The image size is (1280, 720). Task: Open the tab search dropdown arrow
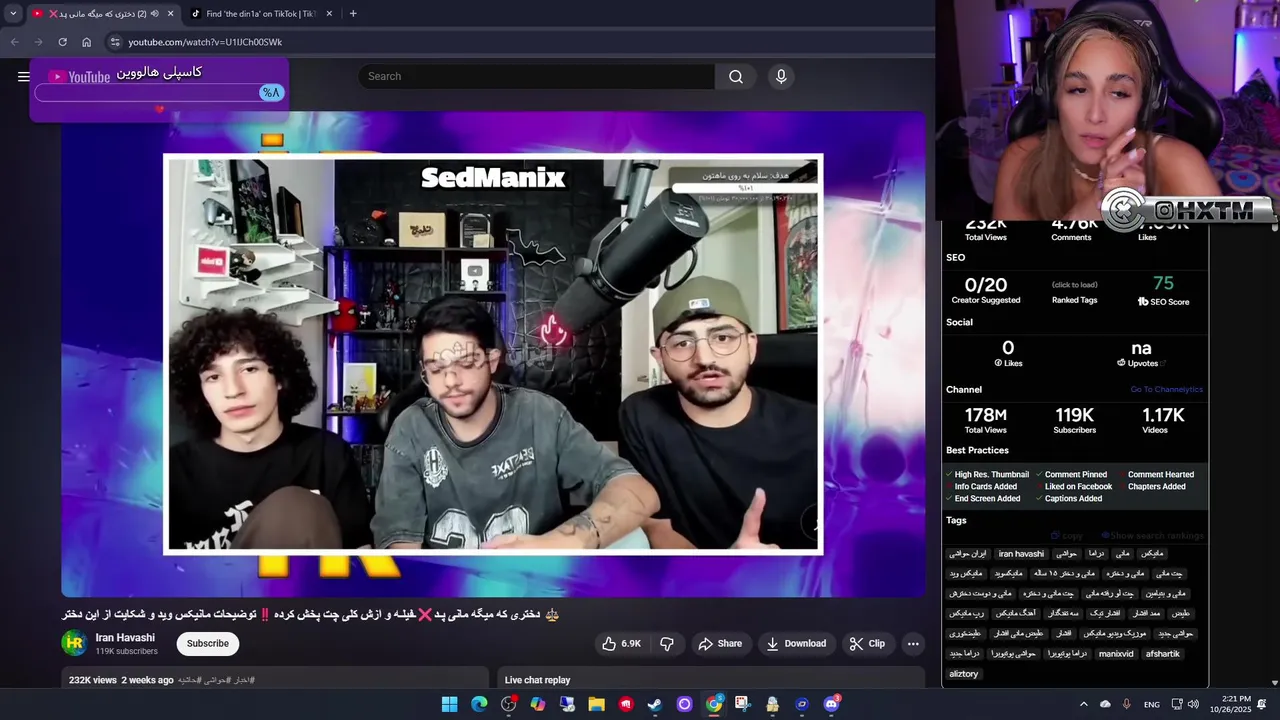13,14
